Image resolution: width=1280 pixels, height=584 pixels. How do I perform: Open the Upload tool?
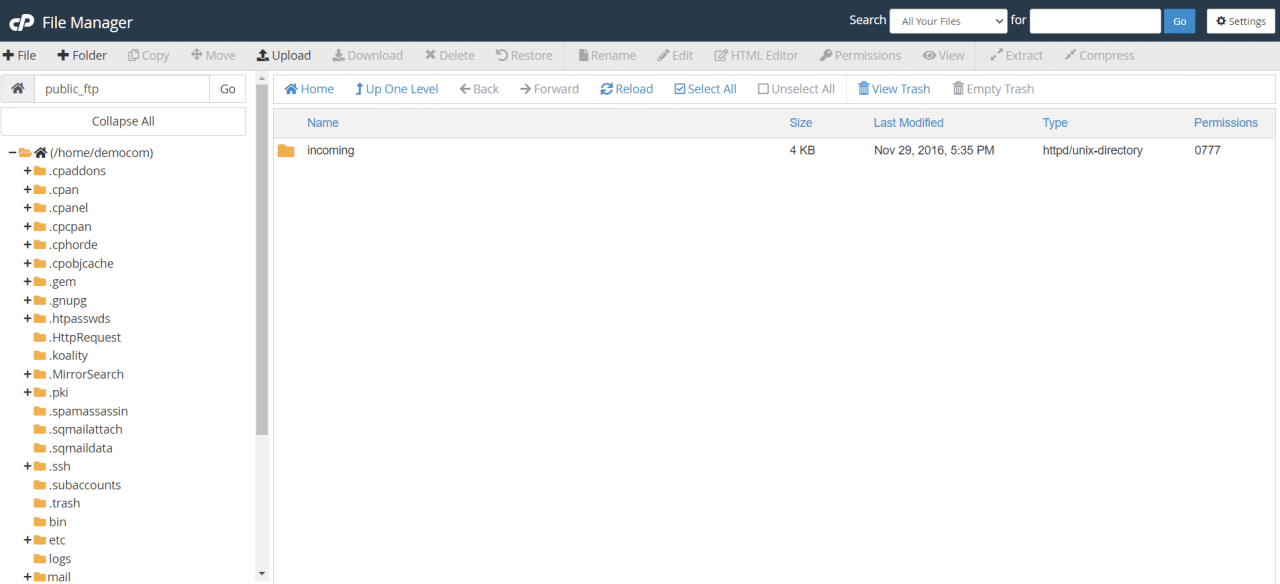[x=283, y=55]
